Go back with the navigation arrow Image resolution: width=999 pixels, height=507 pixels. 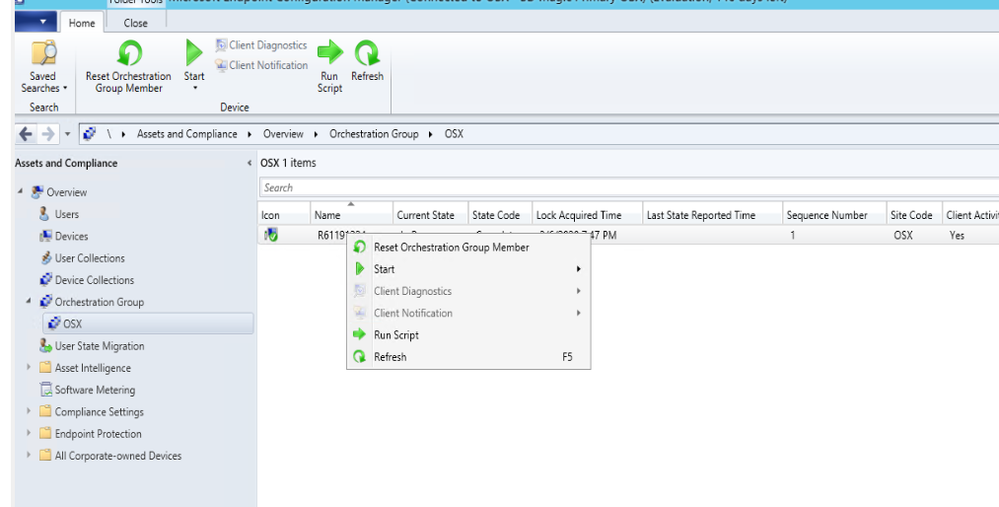click(x=25, y=134)
